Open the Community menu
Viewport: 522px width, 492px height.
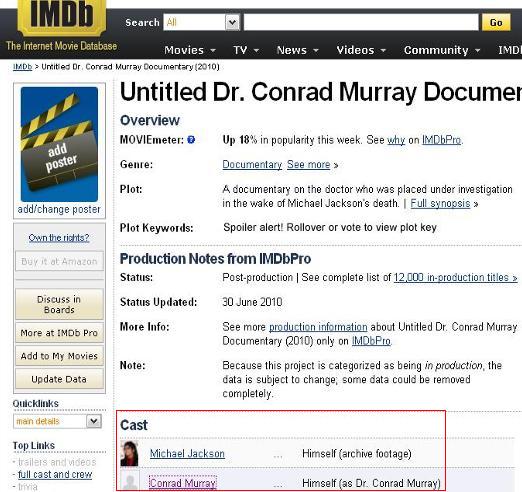[x=442, y=50]
